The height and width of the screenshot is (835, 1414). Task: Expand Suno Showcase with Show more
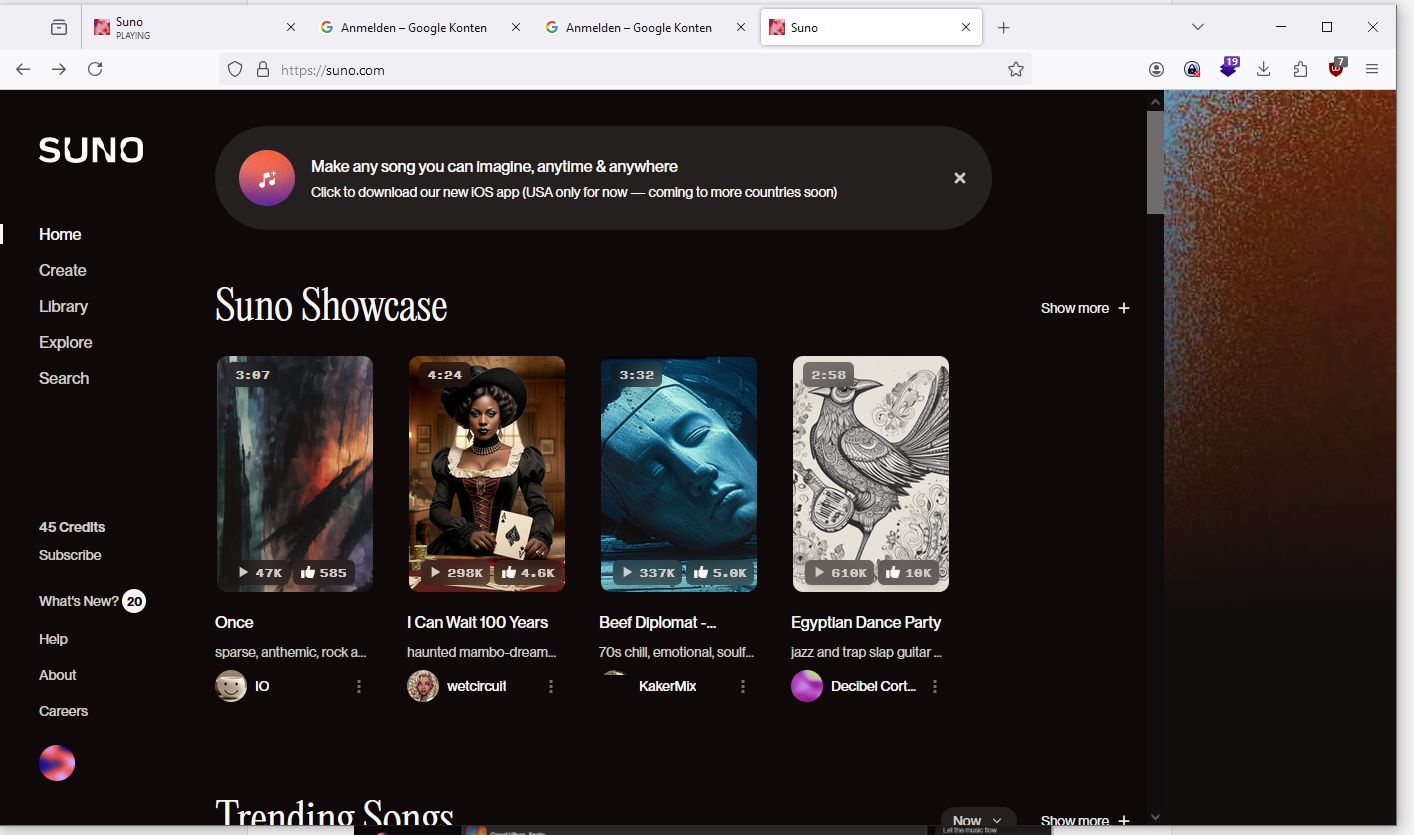coord(1085,308)
